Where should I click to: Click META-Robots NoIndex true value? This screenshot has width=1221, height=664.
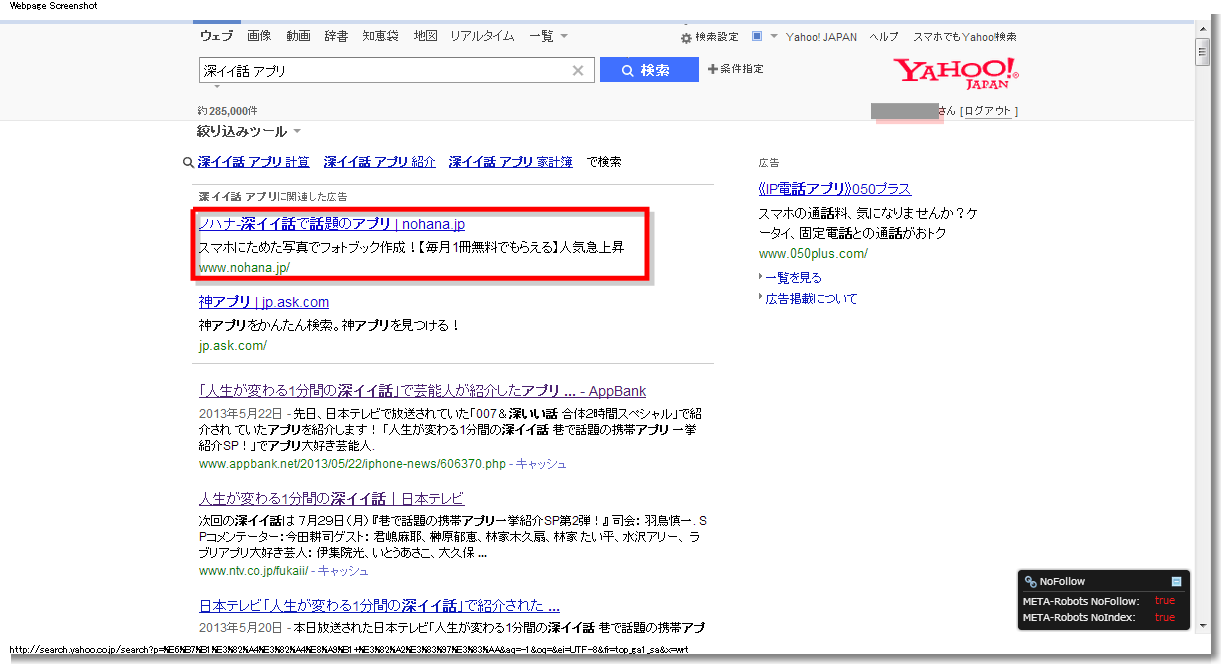[x=1164, y=618]
